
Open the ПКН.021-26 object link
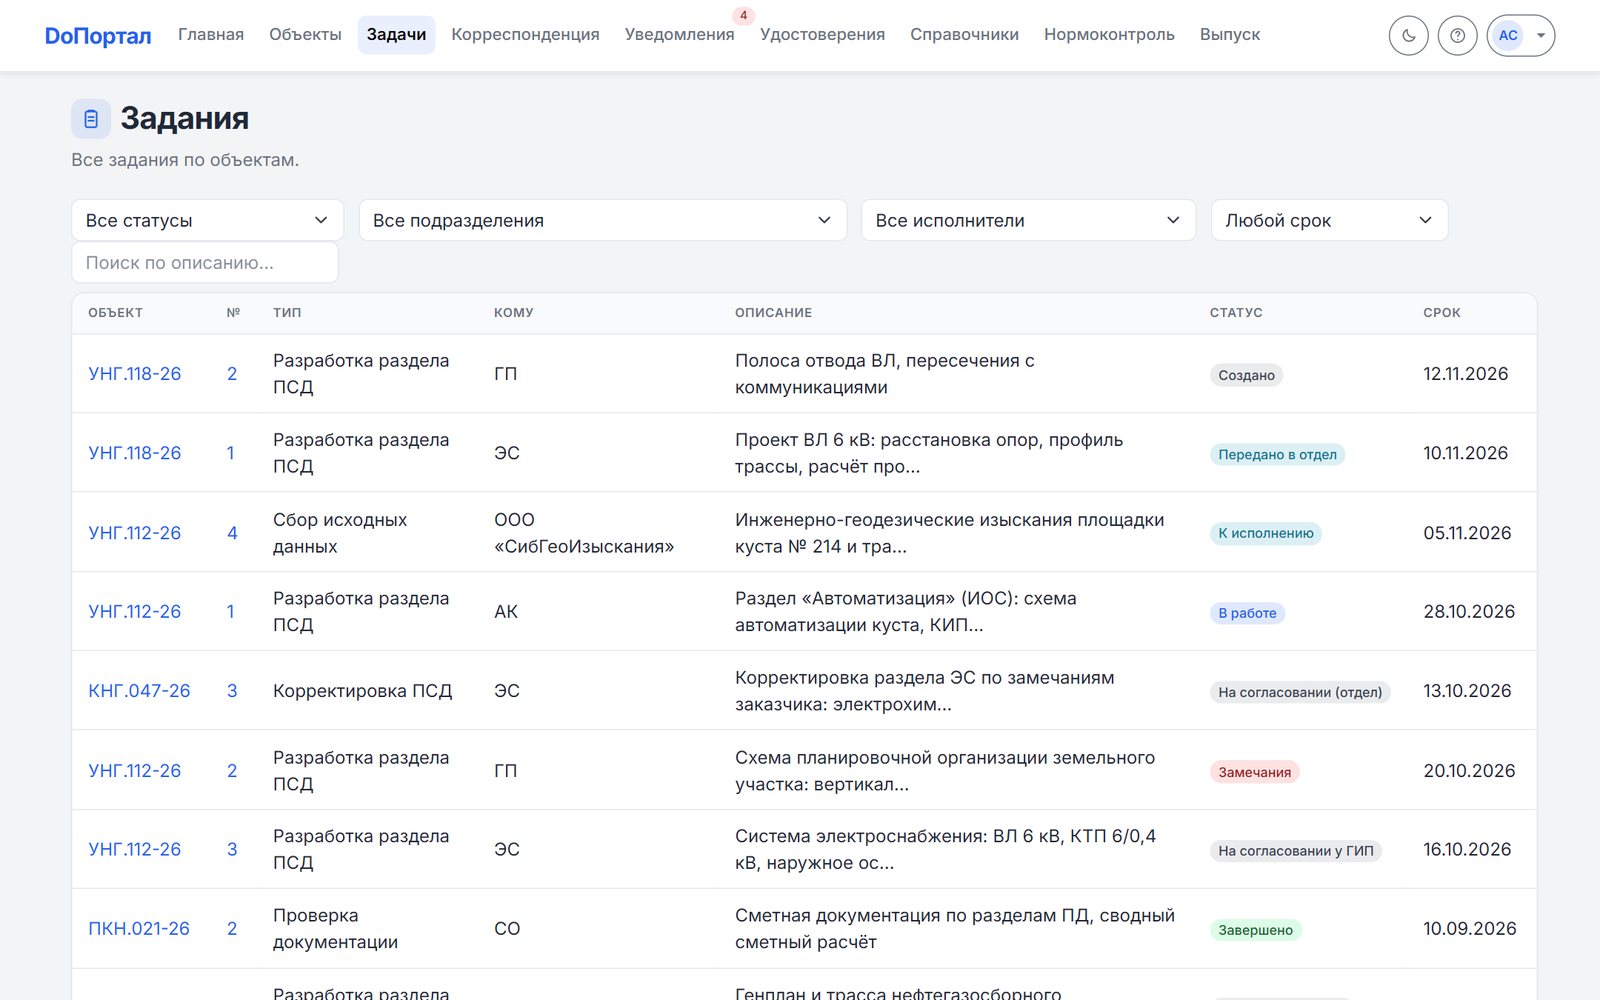pyautogui.click(x=139, y=929)
